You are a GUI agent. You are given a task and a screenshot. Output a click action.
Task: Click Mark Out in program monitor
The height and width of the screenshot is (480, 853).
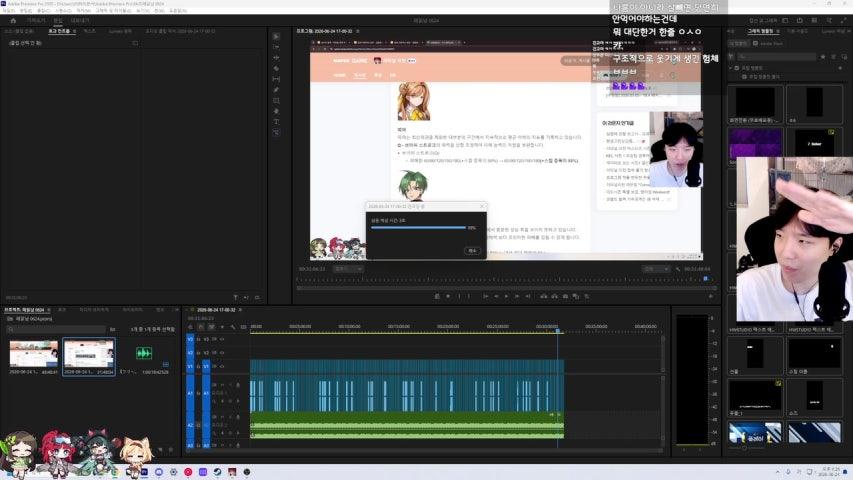tap(469, 297)
